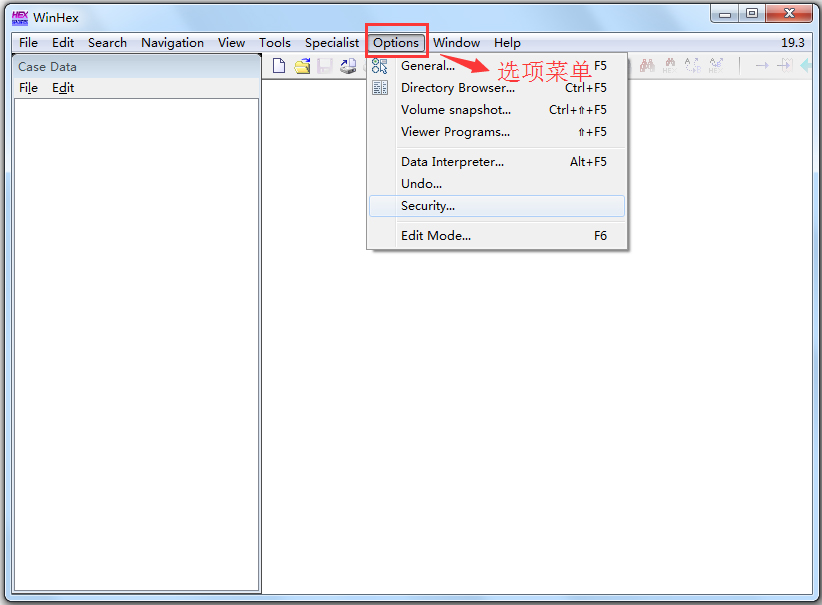The height and width of the screenshot is (605, 822).
Task: Click the Go To Offset arrow icon
Action: point(762,66)
